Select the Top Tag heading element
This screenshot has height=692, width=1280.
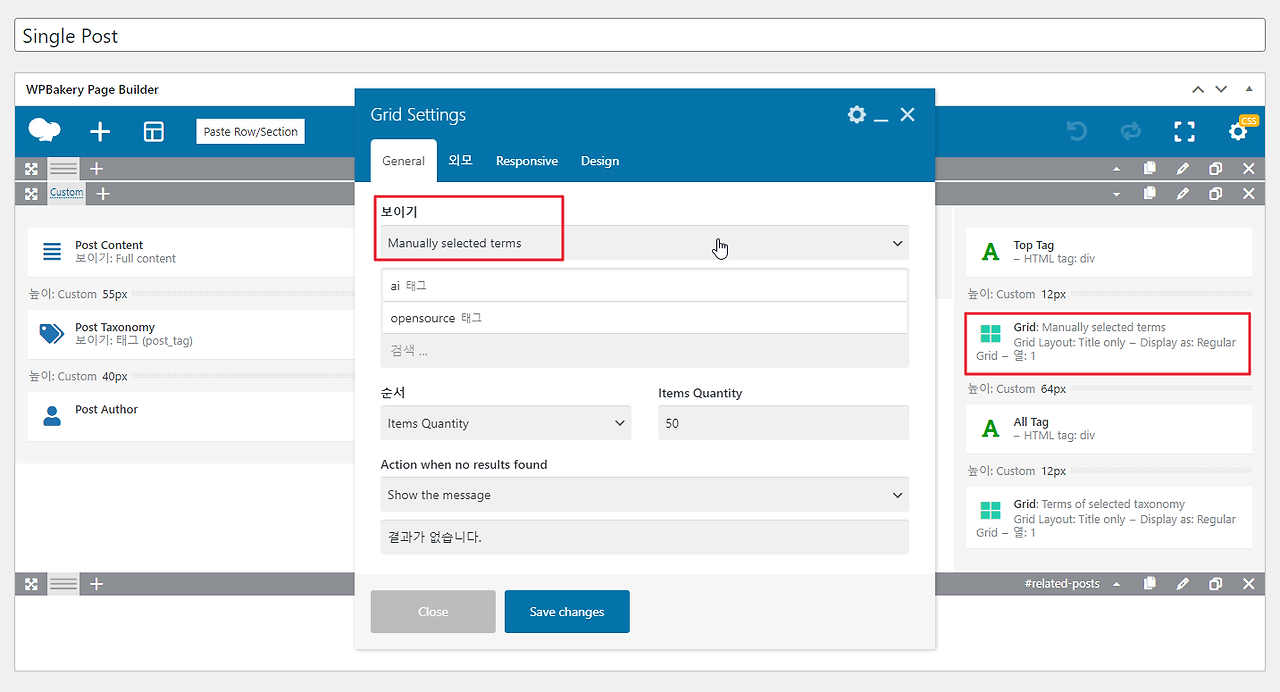coord(1109,252)
